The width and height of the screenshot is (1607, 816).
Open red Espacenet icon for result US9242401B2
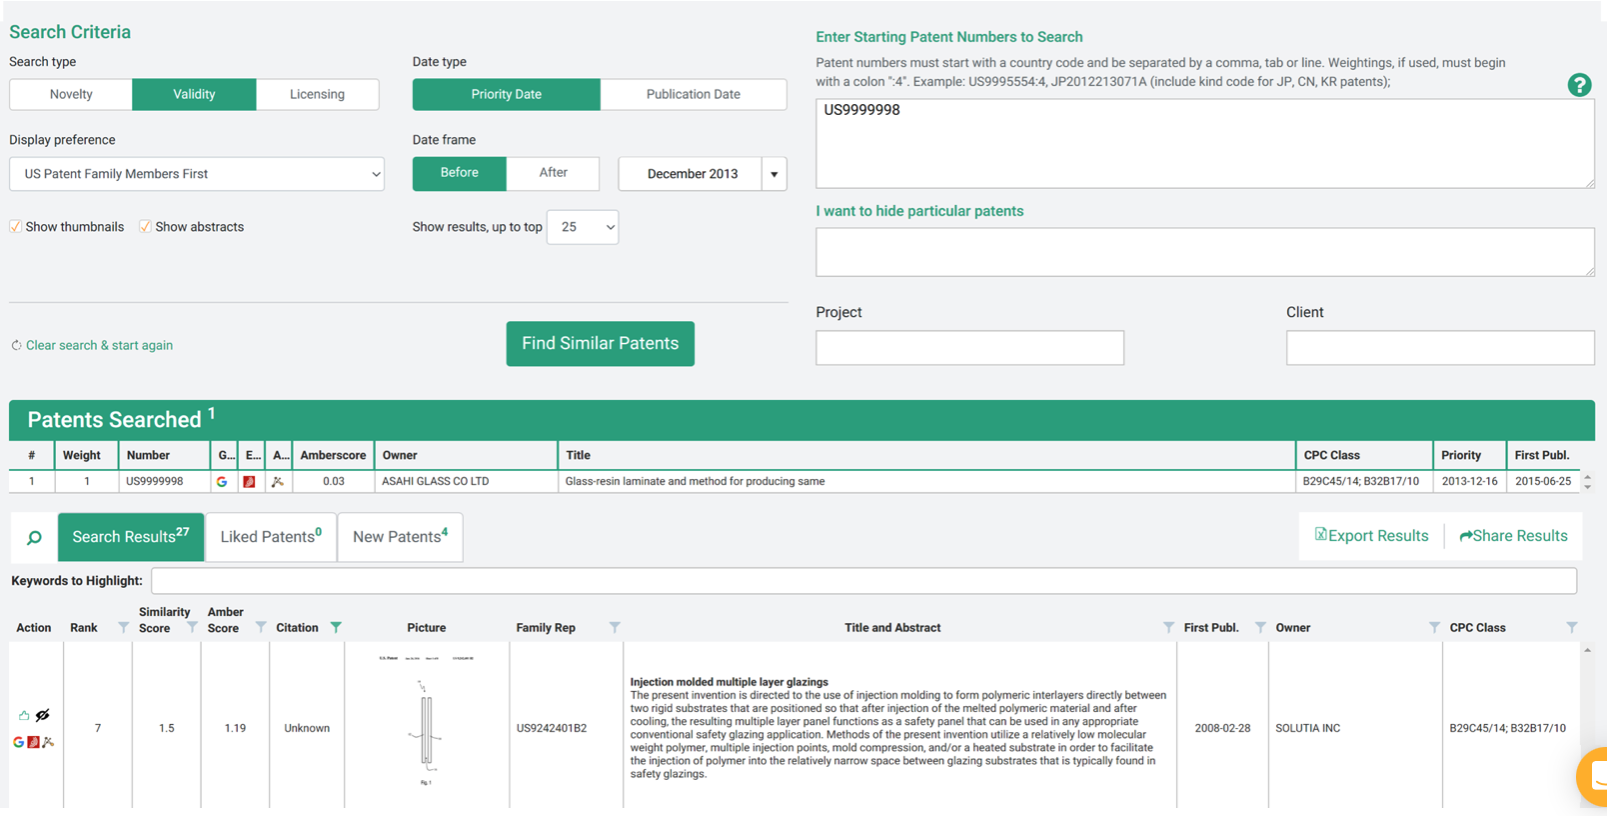tap(33, 742)
